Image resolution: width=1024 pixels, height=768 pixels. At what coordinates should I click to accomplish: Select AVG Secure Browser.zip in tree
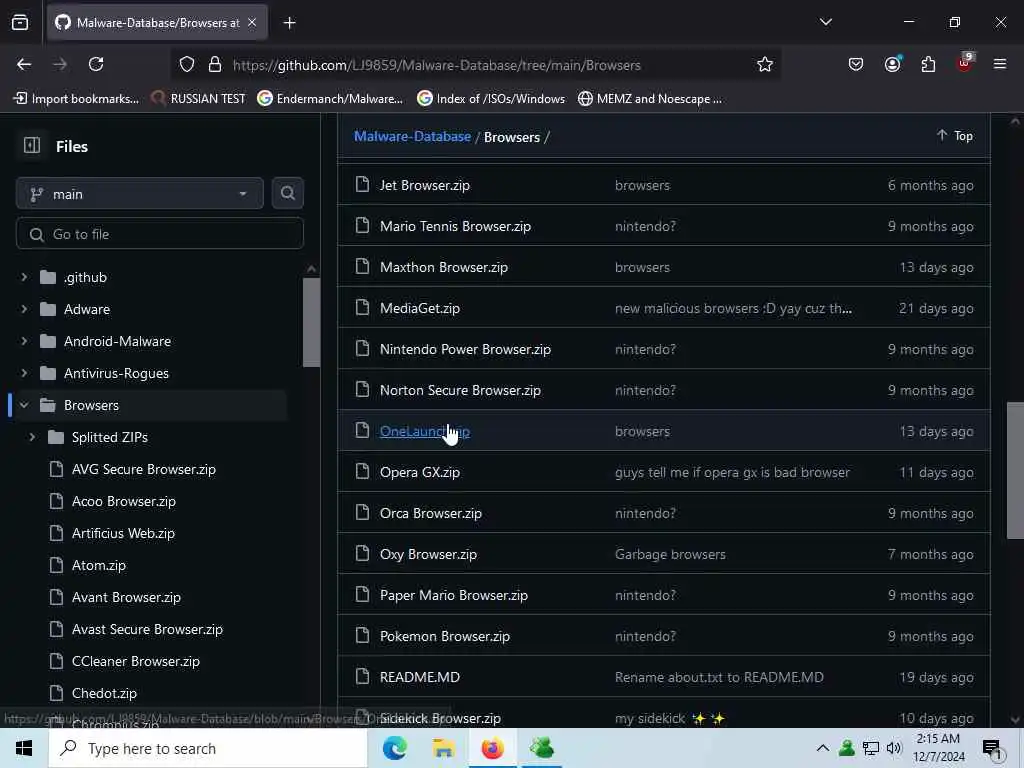[144, 469]
